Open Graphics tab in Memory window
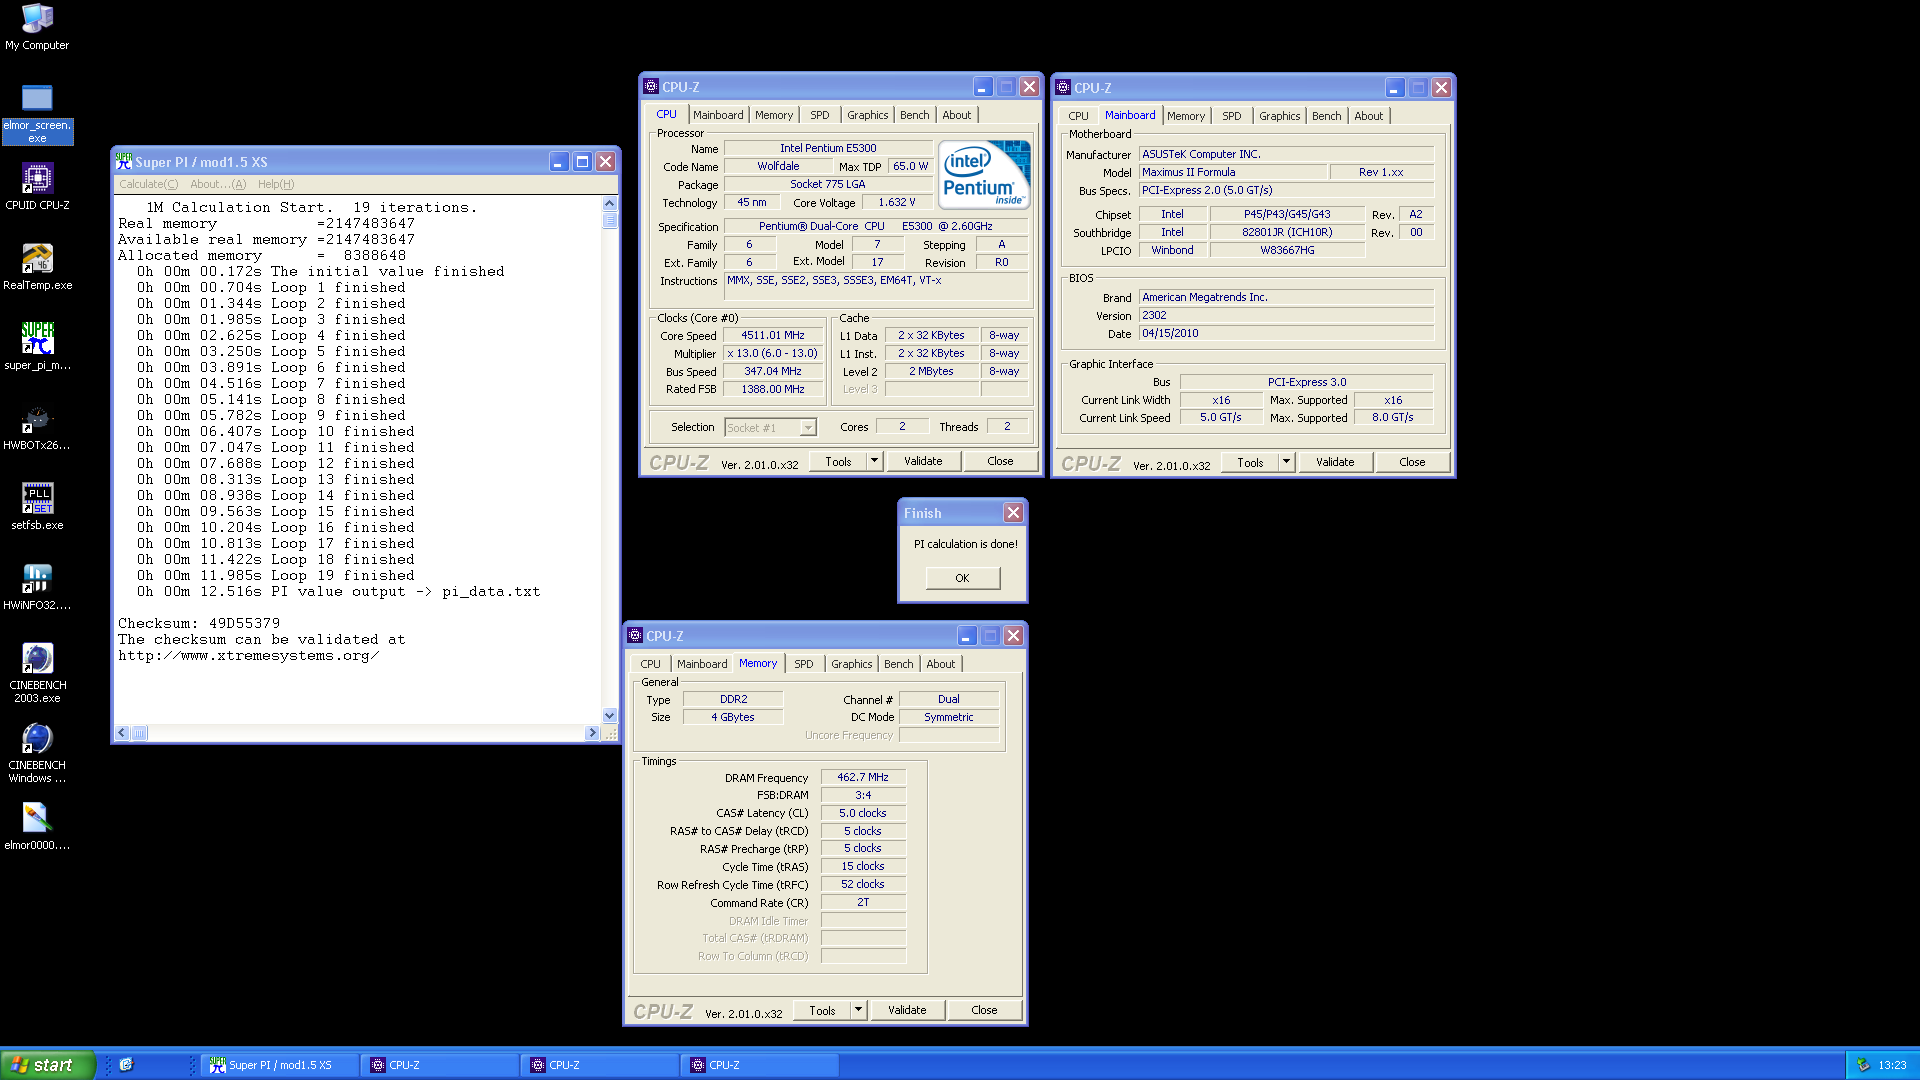The width and height of the screenshot is (1920, 1080). pyautogui.click(x=852, y=664)
